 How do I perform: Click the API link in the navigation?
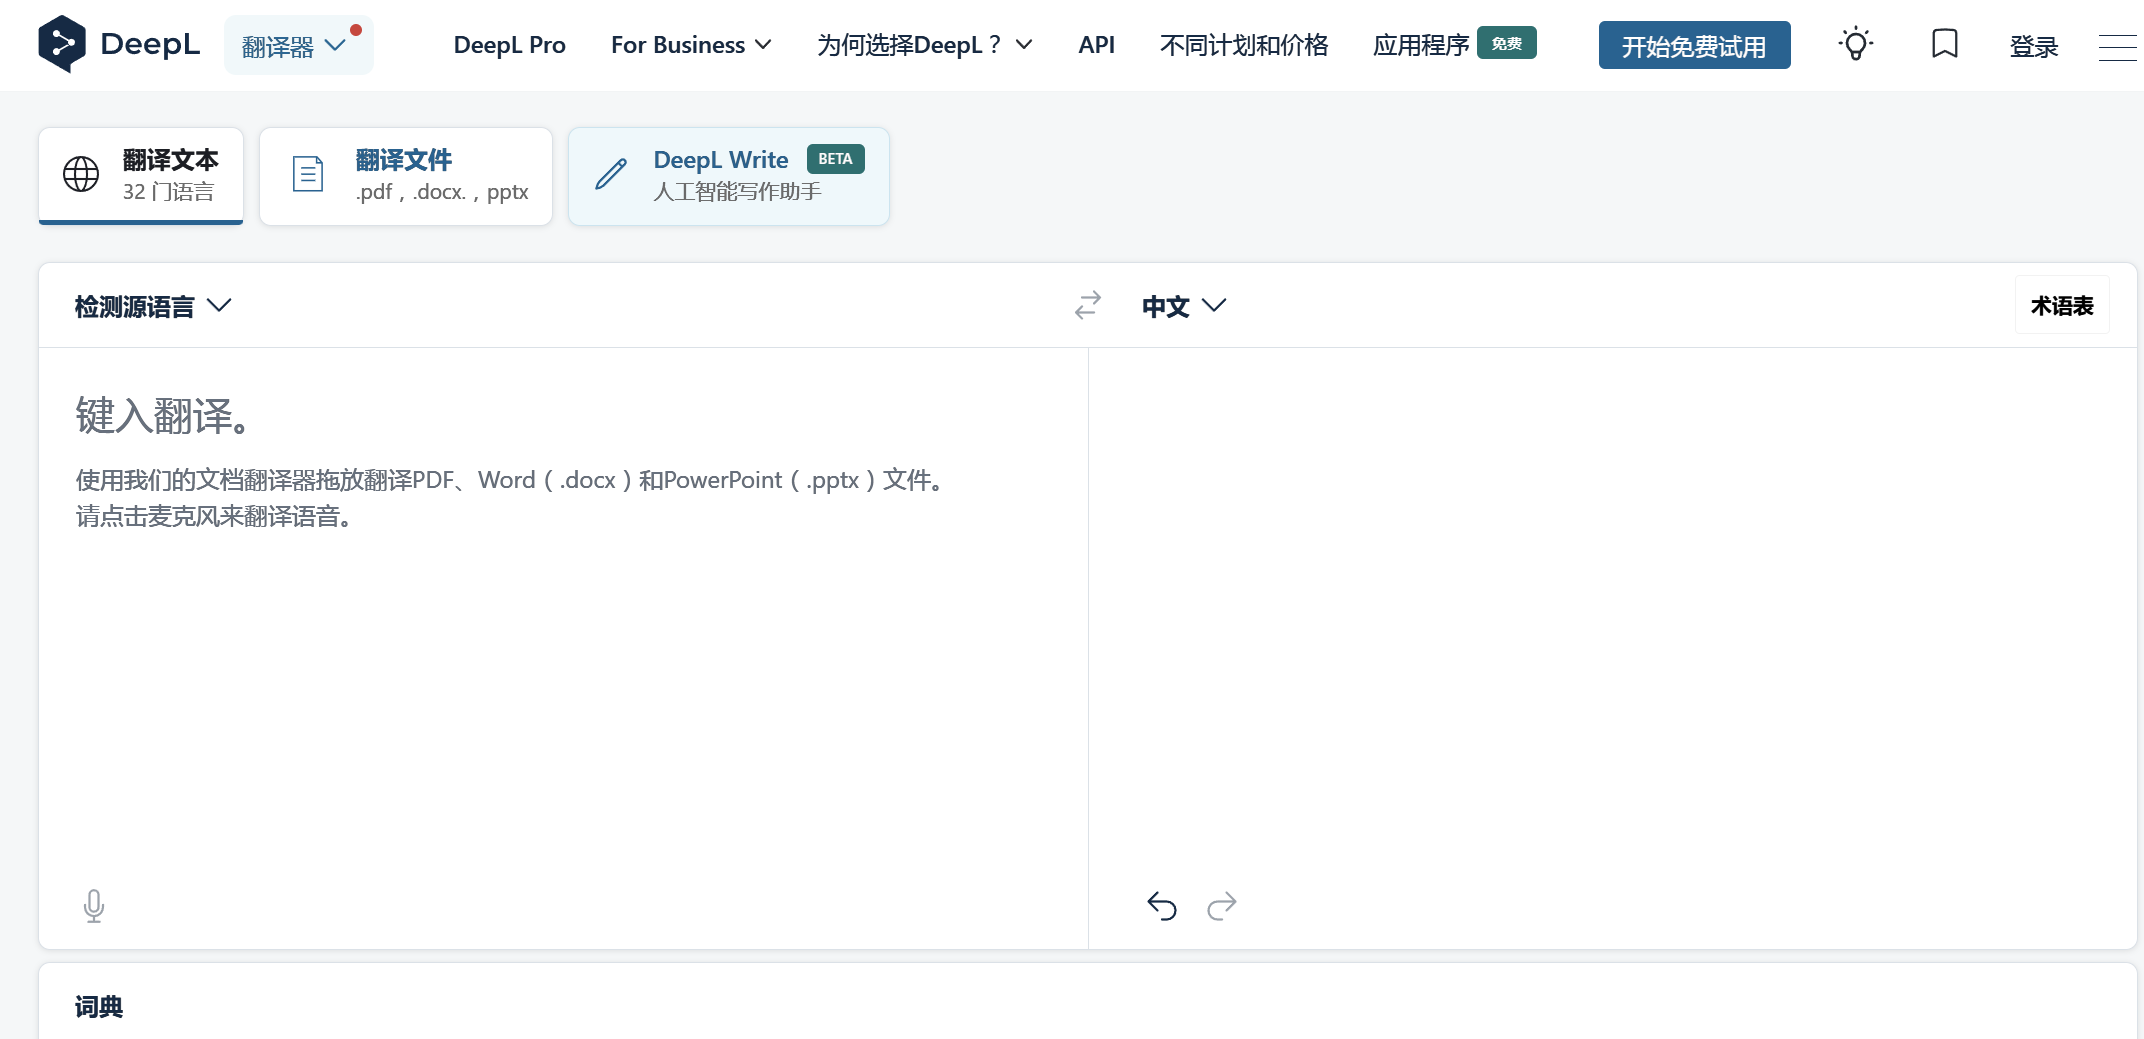[x=1096, y=45]
